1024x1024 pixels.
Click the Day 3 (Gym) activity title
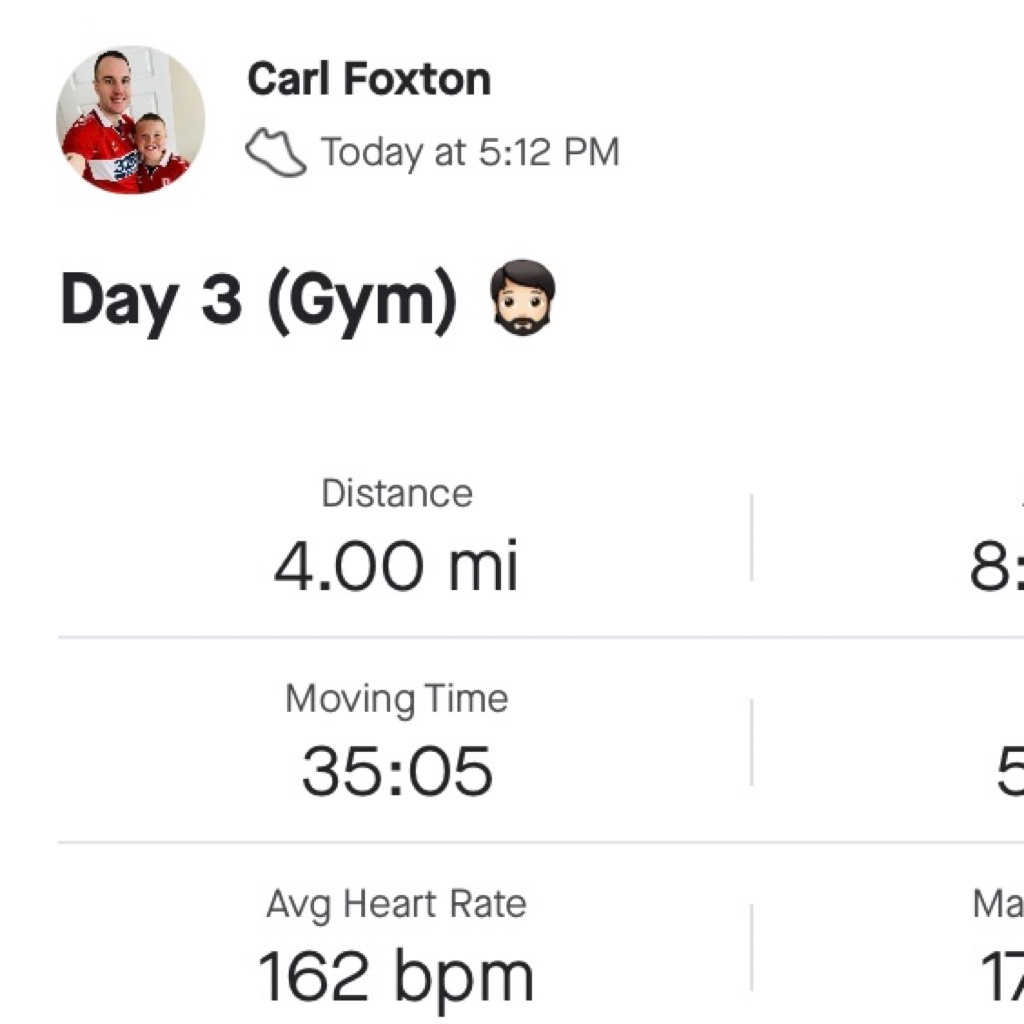pyautogui.click(x=259, y=301)
